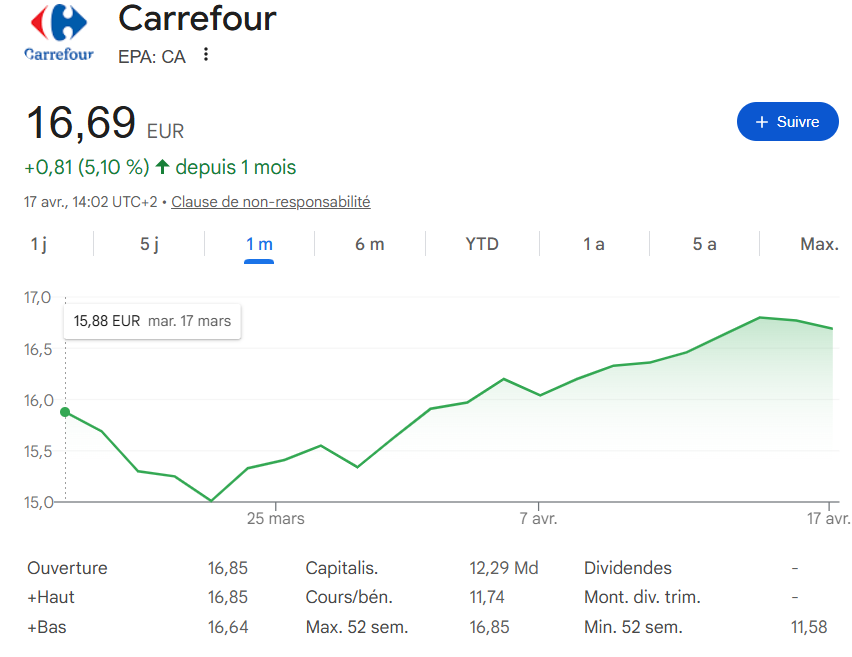This screenshot has height=657, width=852.
Task: Switch to the 1 j range tab
Action: pyautogui.click(x=39, y=244)
